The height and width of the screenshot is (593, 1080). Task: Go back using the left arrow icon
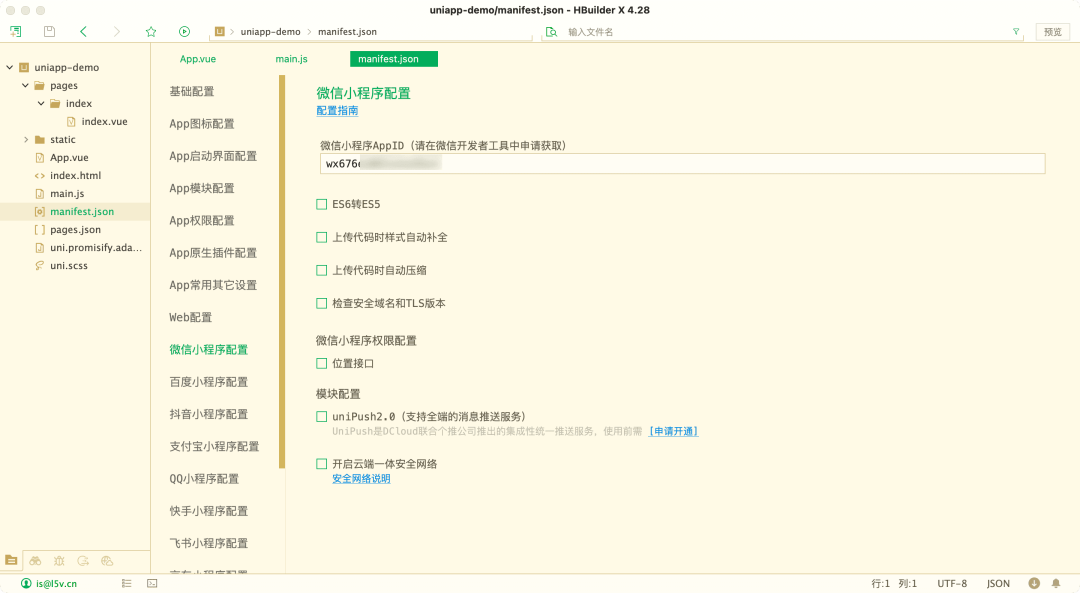(83, 32)
